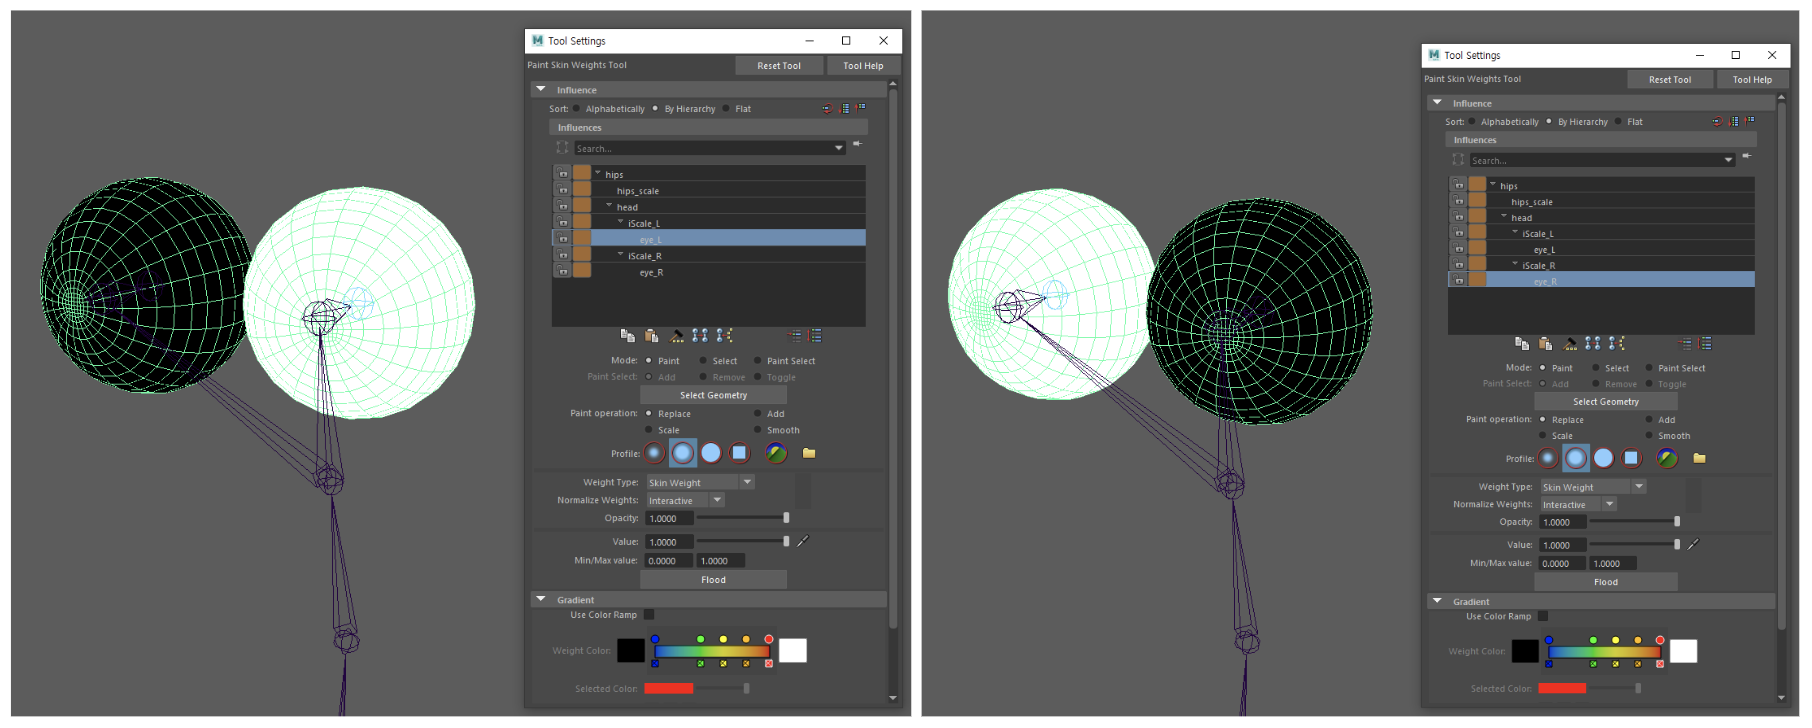Enable Use Color Ramp checkbox in left window
This screenshot has height=728, width=1812.
649,615
